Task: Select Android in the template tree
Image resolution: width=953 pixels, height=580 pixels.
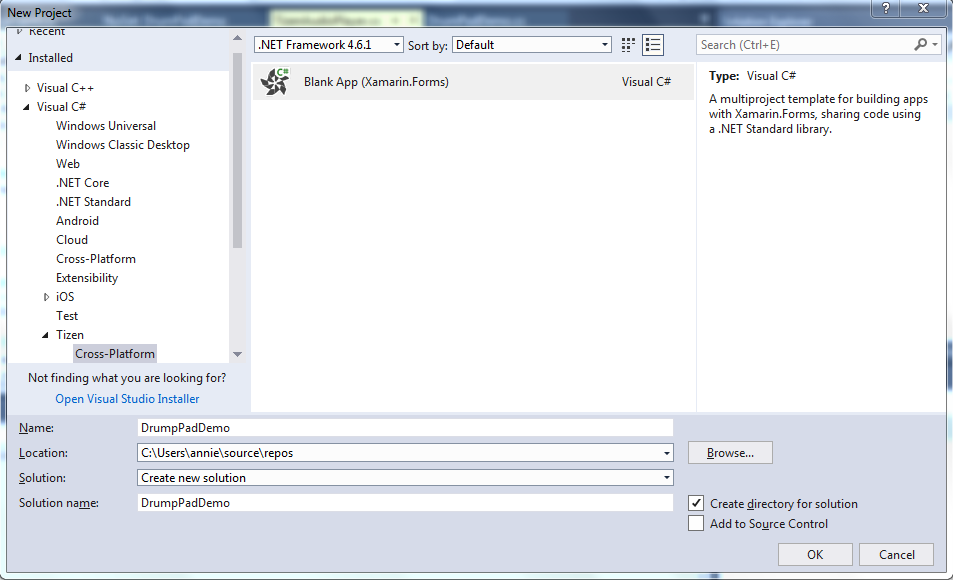Action: [77, 221]
